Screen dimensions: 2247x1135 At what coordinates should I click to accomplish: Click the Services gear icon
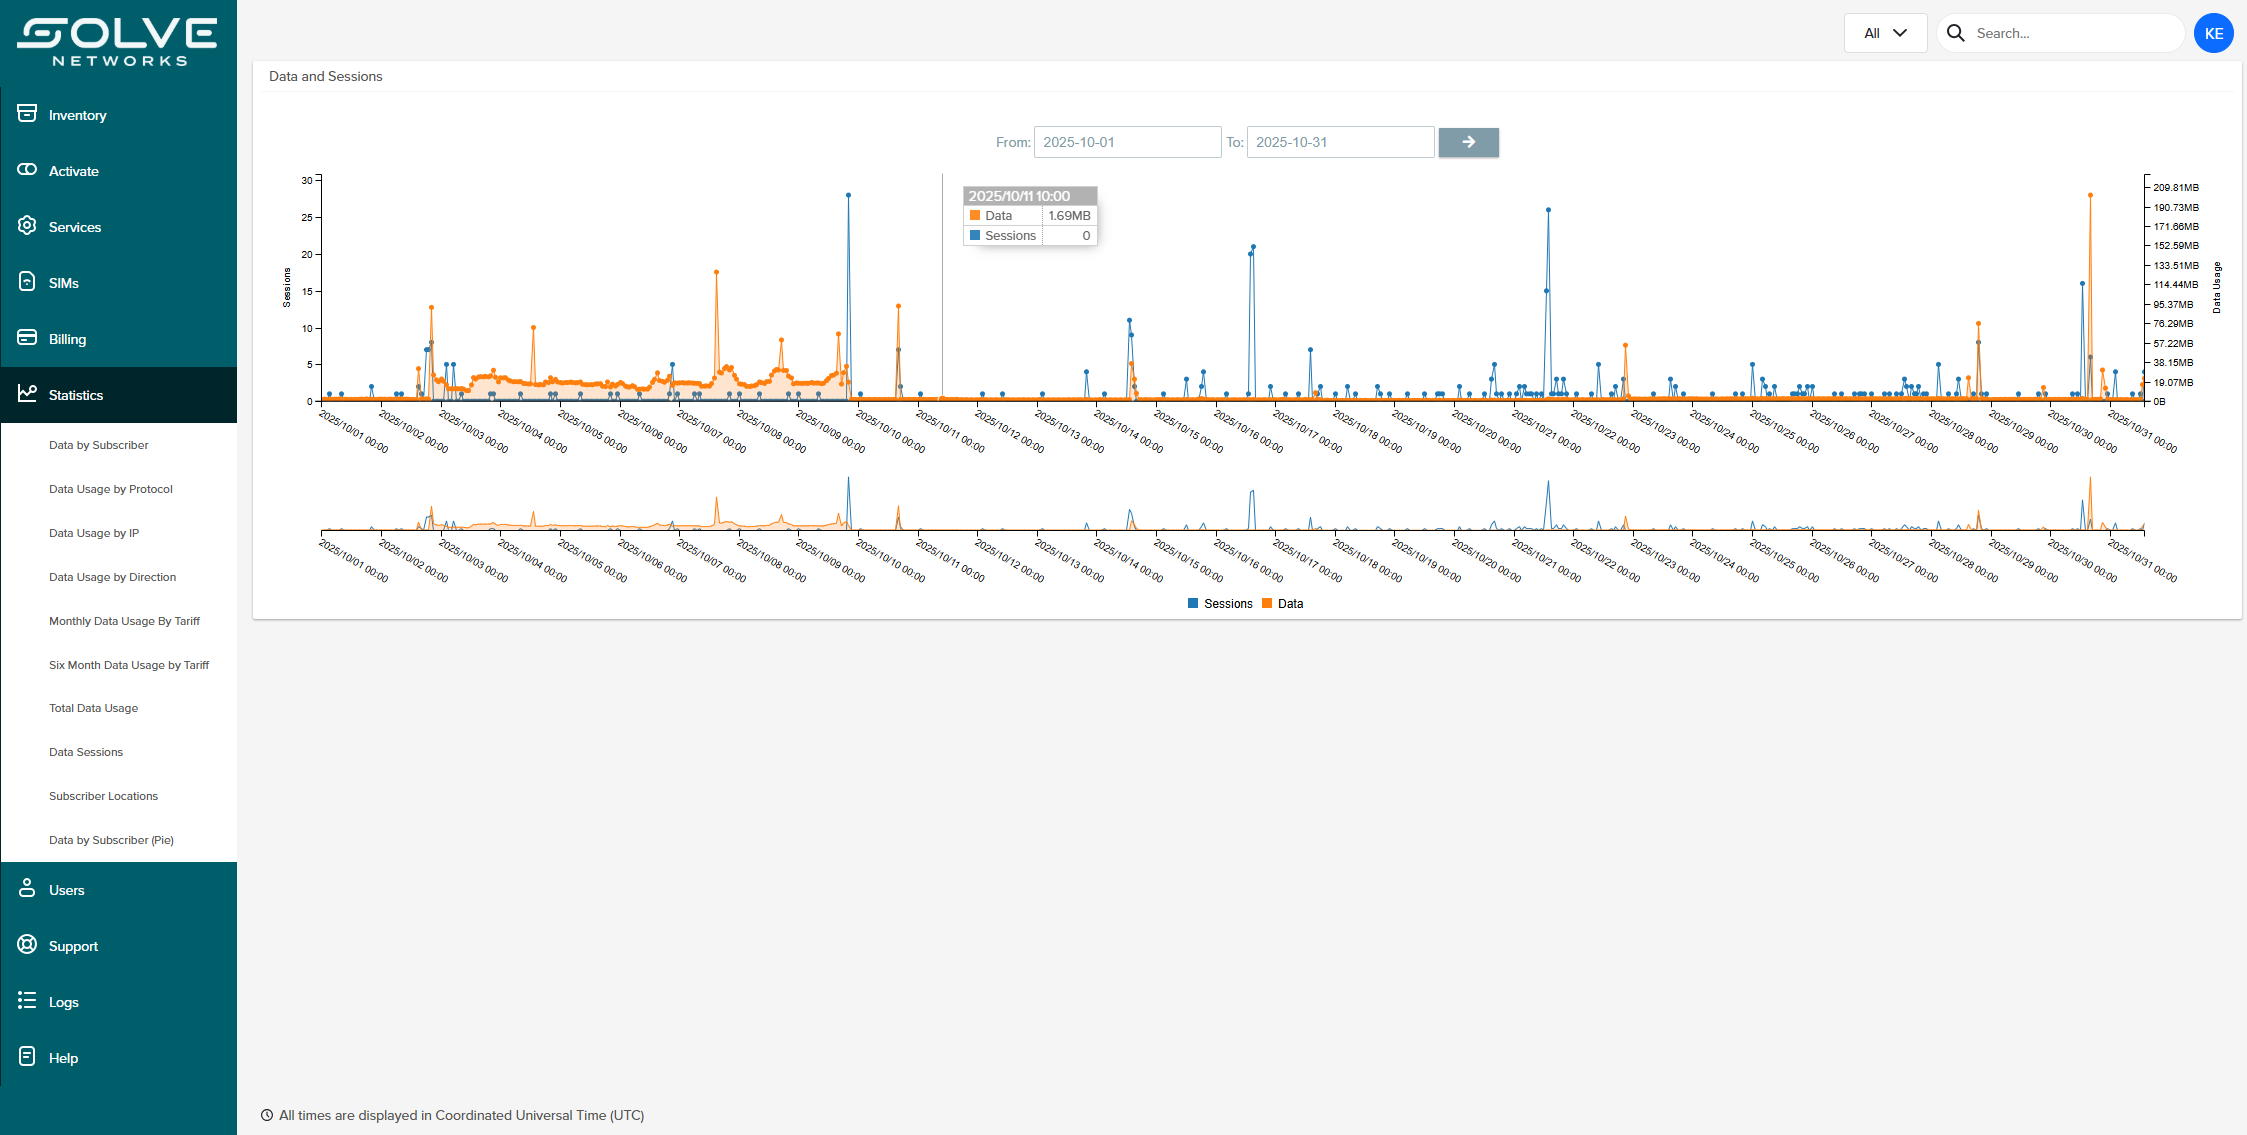27,226
